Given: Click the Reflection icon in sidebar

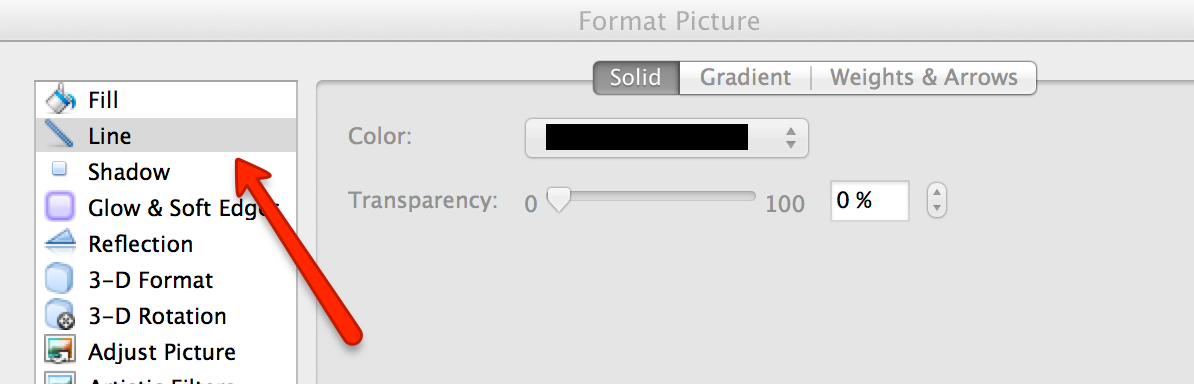Looking at the screenshot, I should (x=60, y=242).
